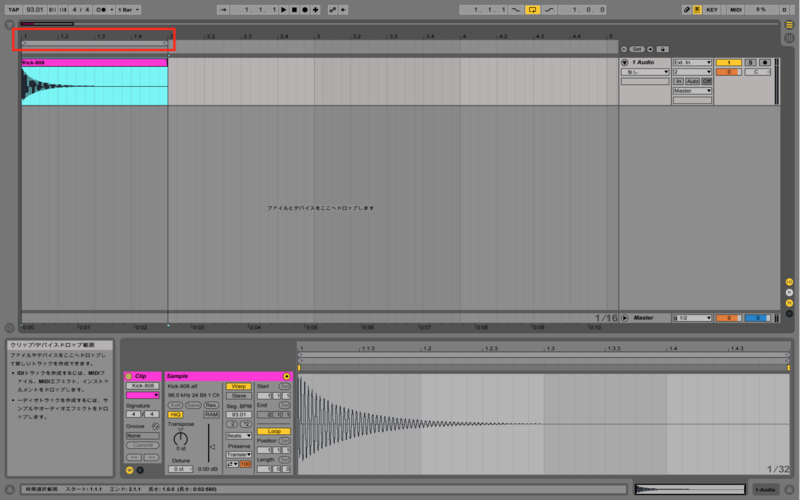800x500 pixels.
Task: Arm the Arrangement Record button
Action: click(x=305, y=10)
